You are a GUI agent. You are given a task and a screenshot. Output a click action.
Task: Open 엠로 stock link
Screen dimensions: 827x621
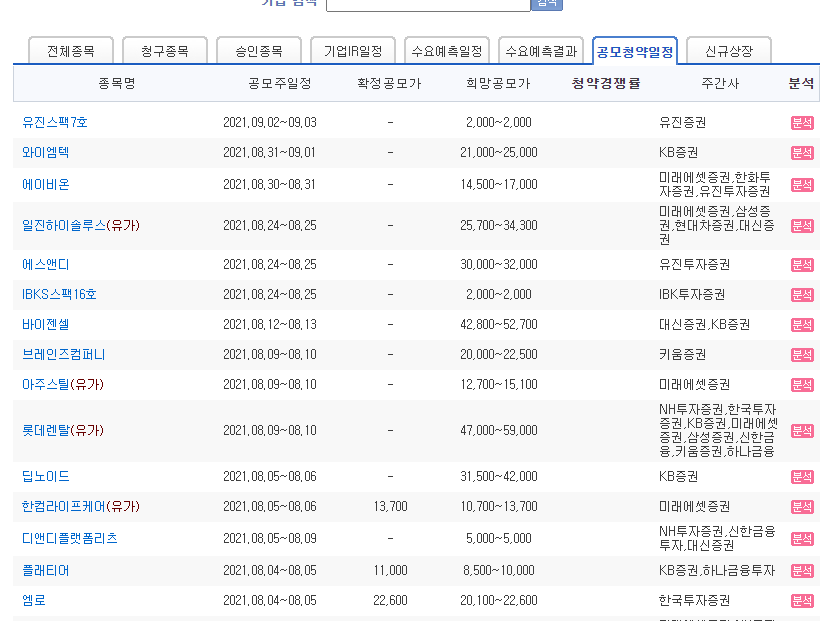click(34, 600)
